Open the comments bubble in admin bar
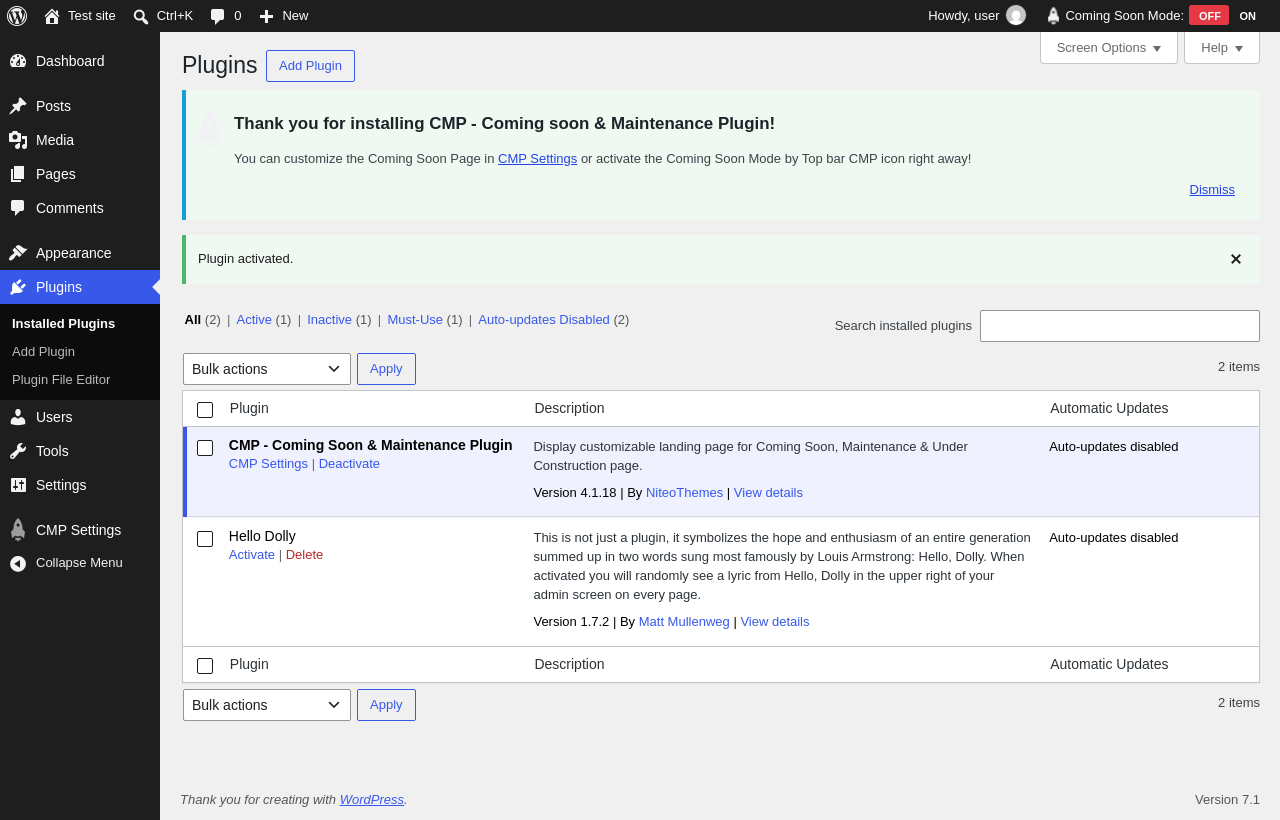Screen dimensions: 1280x820 [217, 16]
